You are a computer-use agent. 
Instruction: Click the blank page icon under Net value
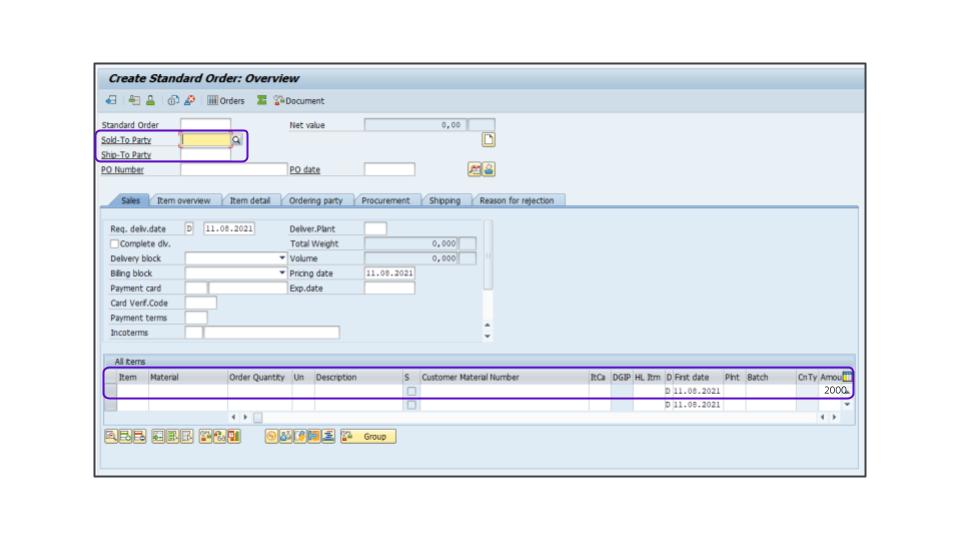pos(489,140)
